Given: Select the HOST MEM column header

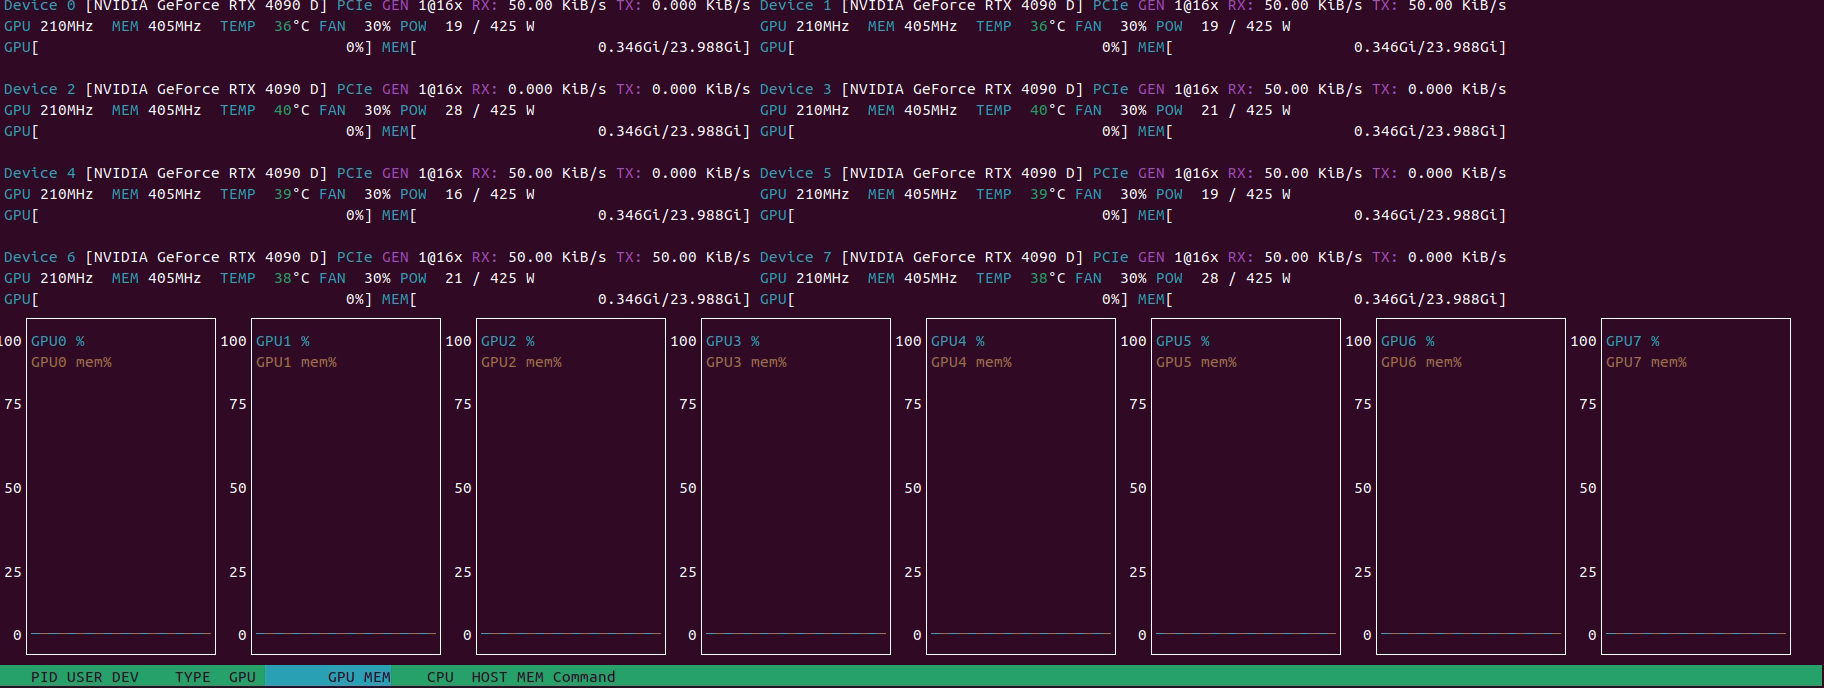Looking at the screenshot, I should (x=508, y=677).
